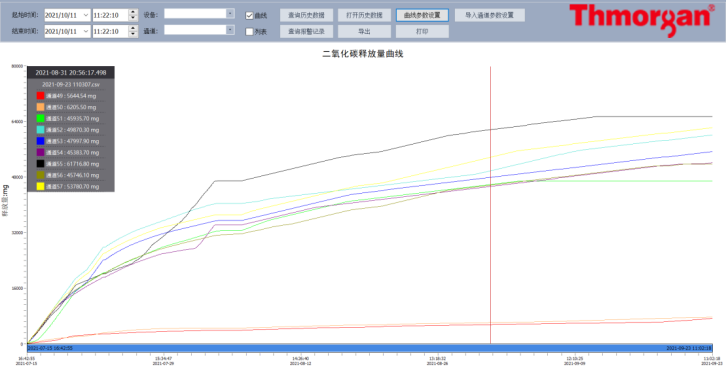Click the blue time range bar below the chart
Viewport: 727px width, 371px height.
click(370, 348)
